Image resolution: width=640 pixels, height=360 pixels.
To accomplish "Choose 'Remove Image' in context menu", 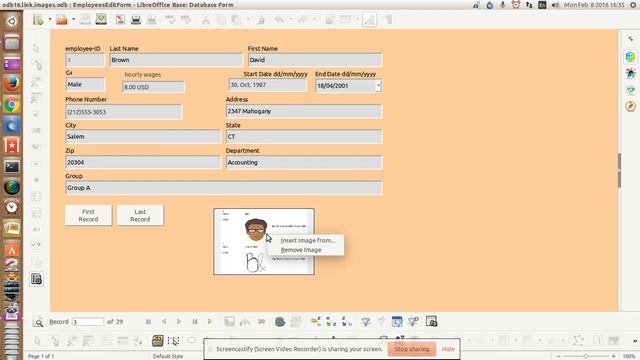I will coord(301,250).
